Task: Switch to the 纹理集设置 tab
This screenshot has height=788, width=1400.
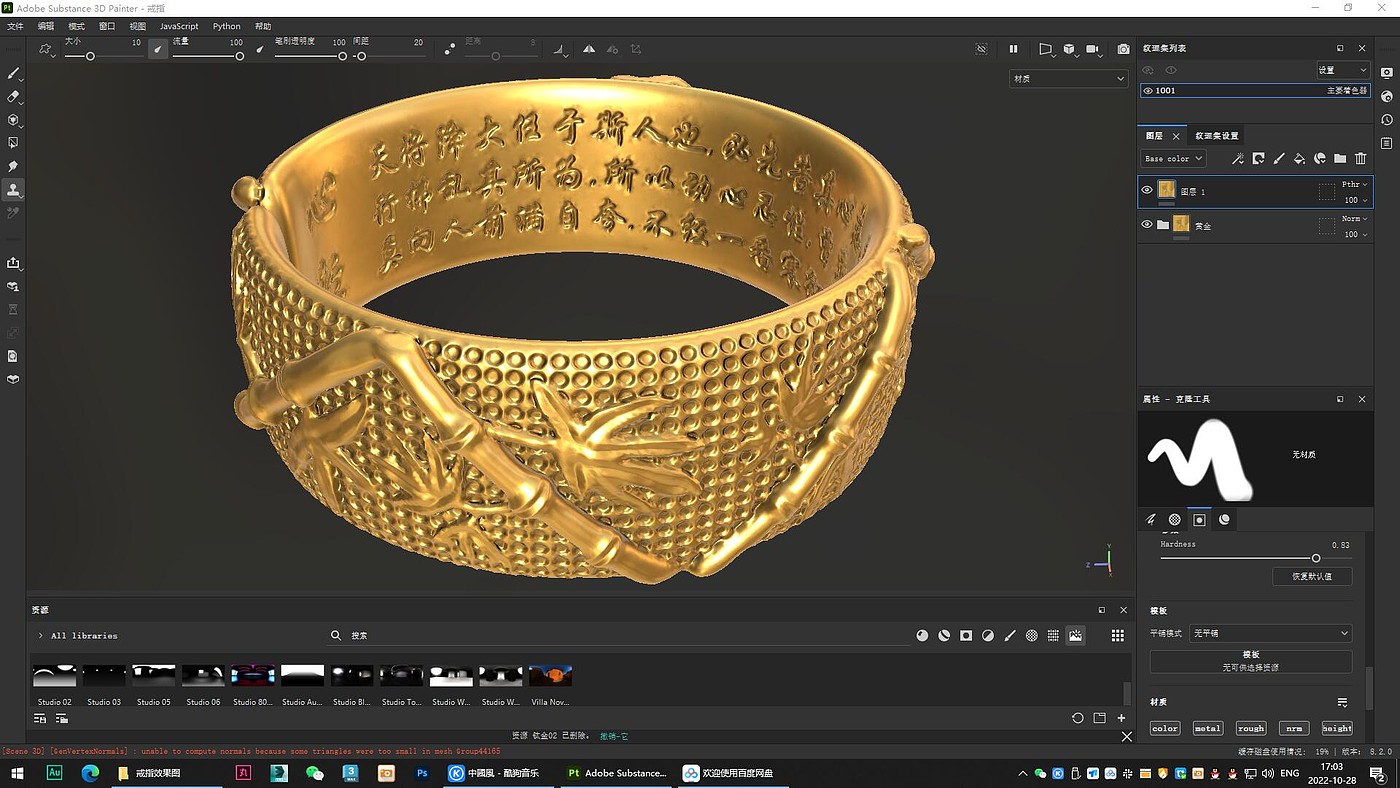Action: tap(1216, 136)
